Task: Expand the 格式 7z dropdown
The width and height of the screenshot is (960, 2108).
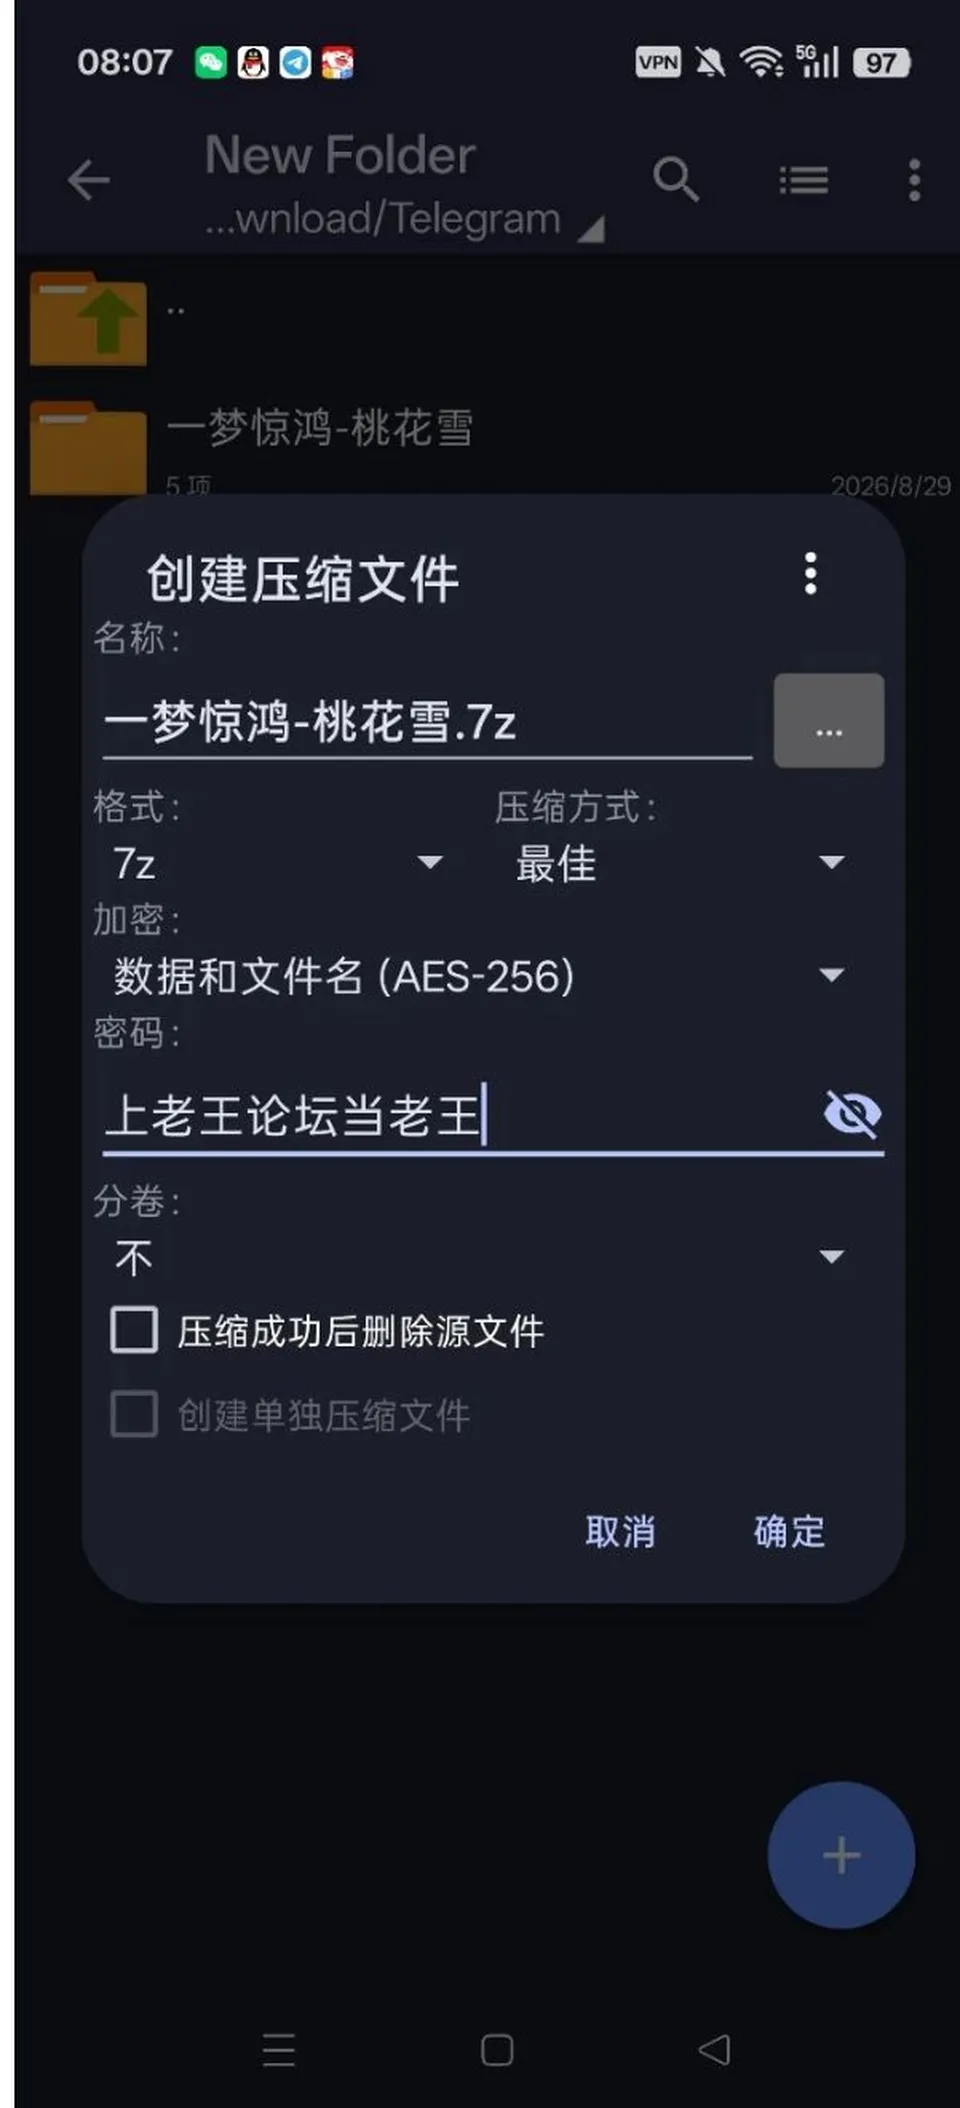Action: pos(277,863)
